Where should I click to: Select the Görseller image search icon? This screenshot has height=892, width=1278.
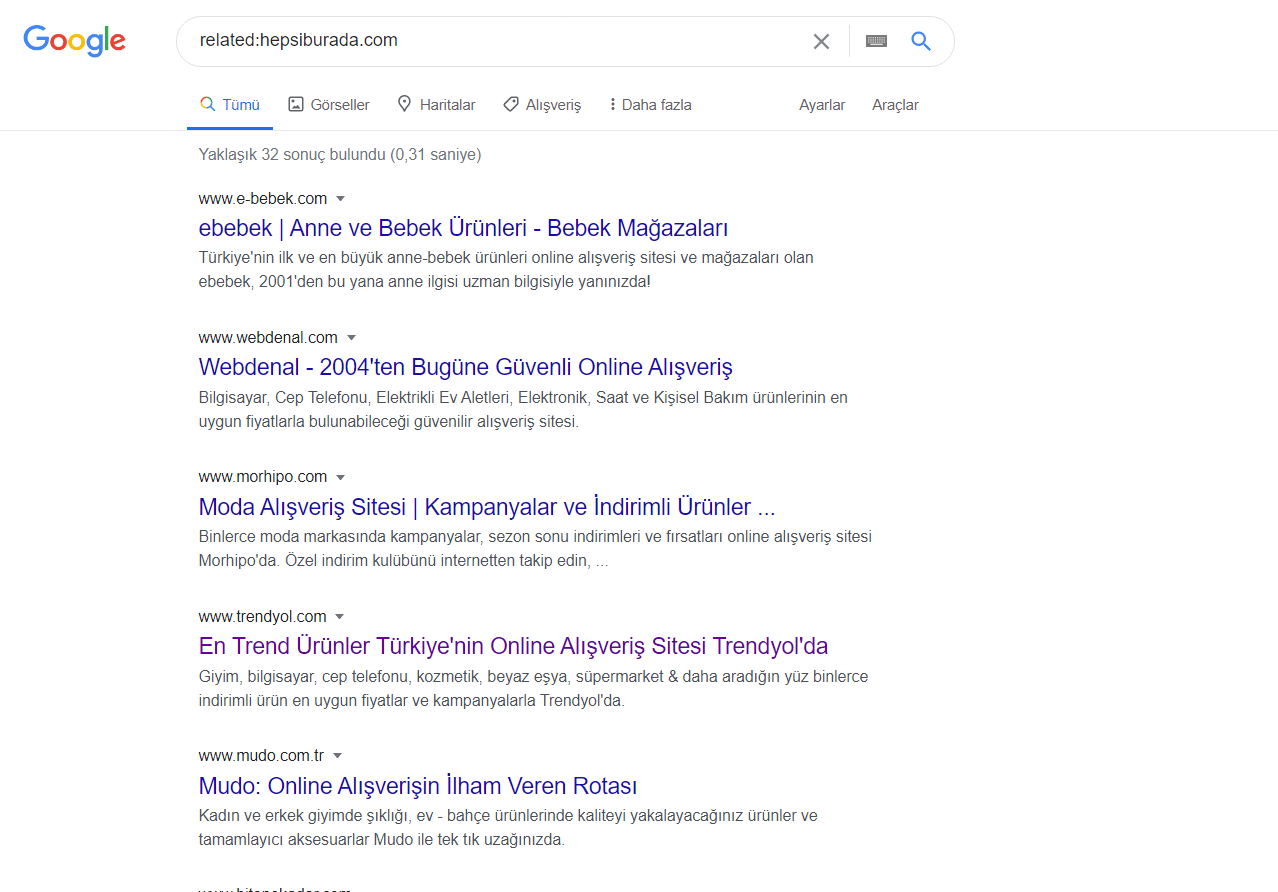coord(296,103)
